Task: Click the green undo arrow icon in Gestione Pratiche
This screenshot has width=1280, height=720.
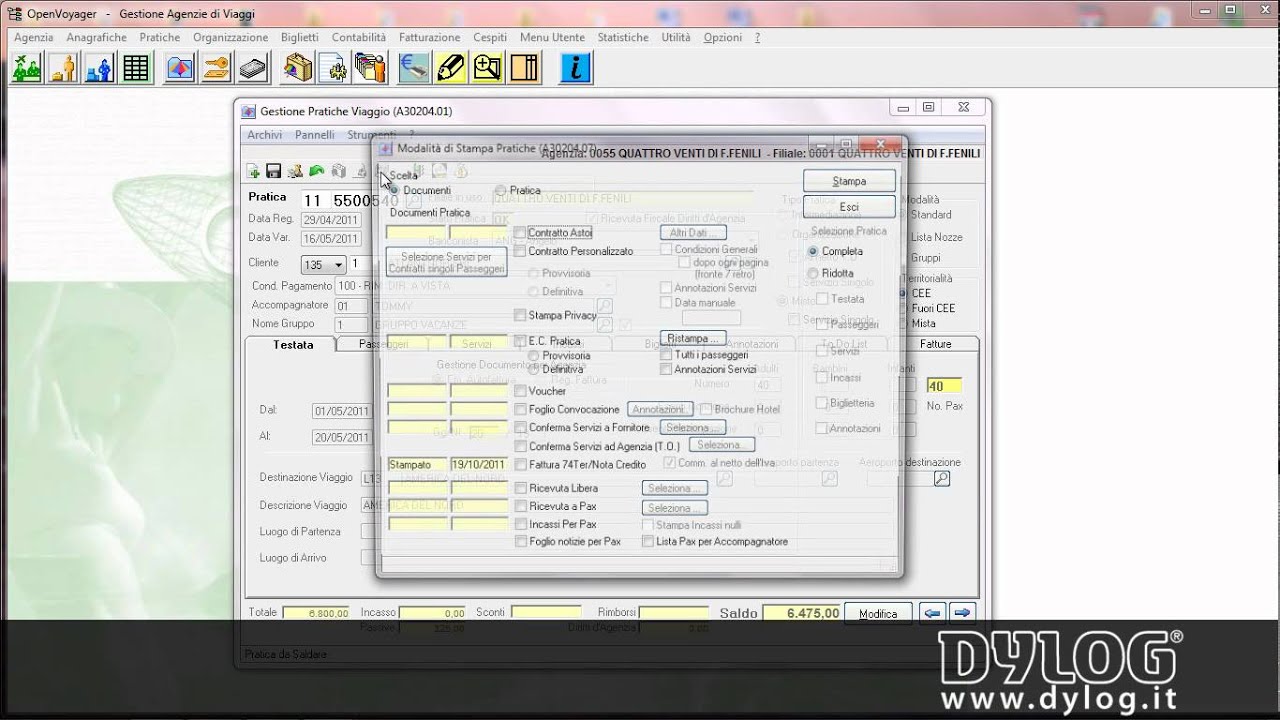Action: pos(317,172)
